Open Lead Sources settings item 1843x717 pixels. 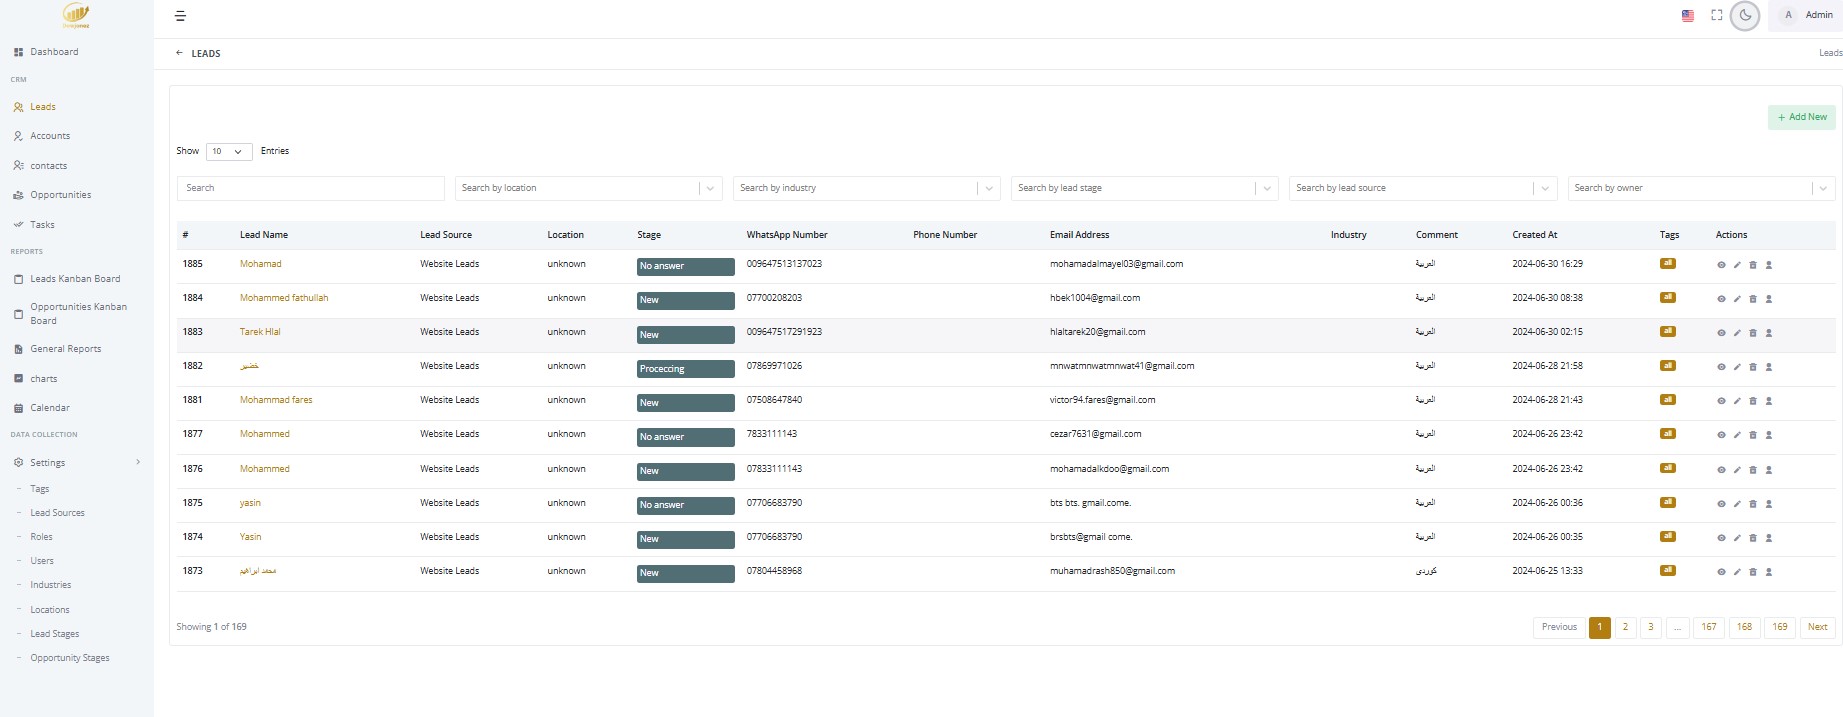57,513
